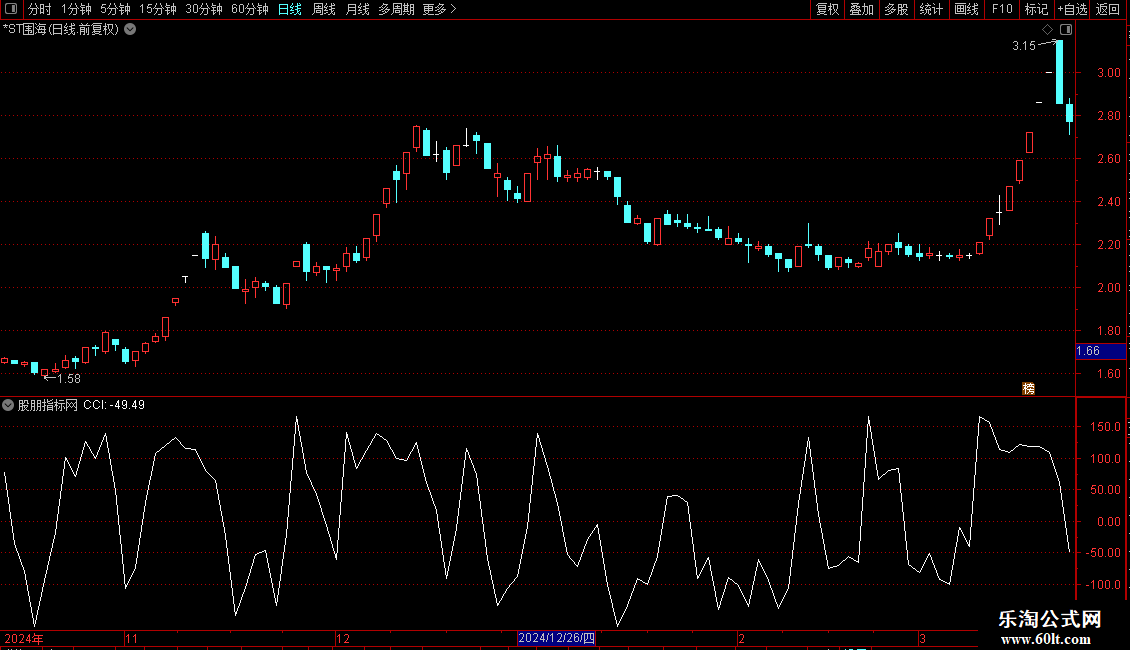Add stock via +自选 button
1130x650 pixels.
click(x=1072, y=9)
